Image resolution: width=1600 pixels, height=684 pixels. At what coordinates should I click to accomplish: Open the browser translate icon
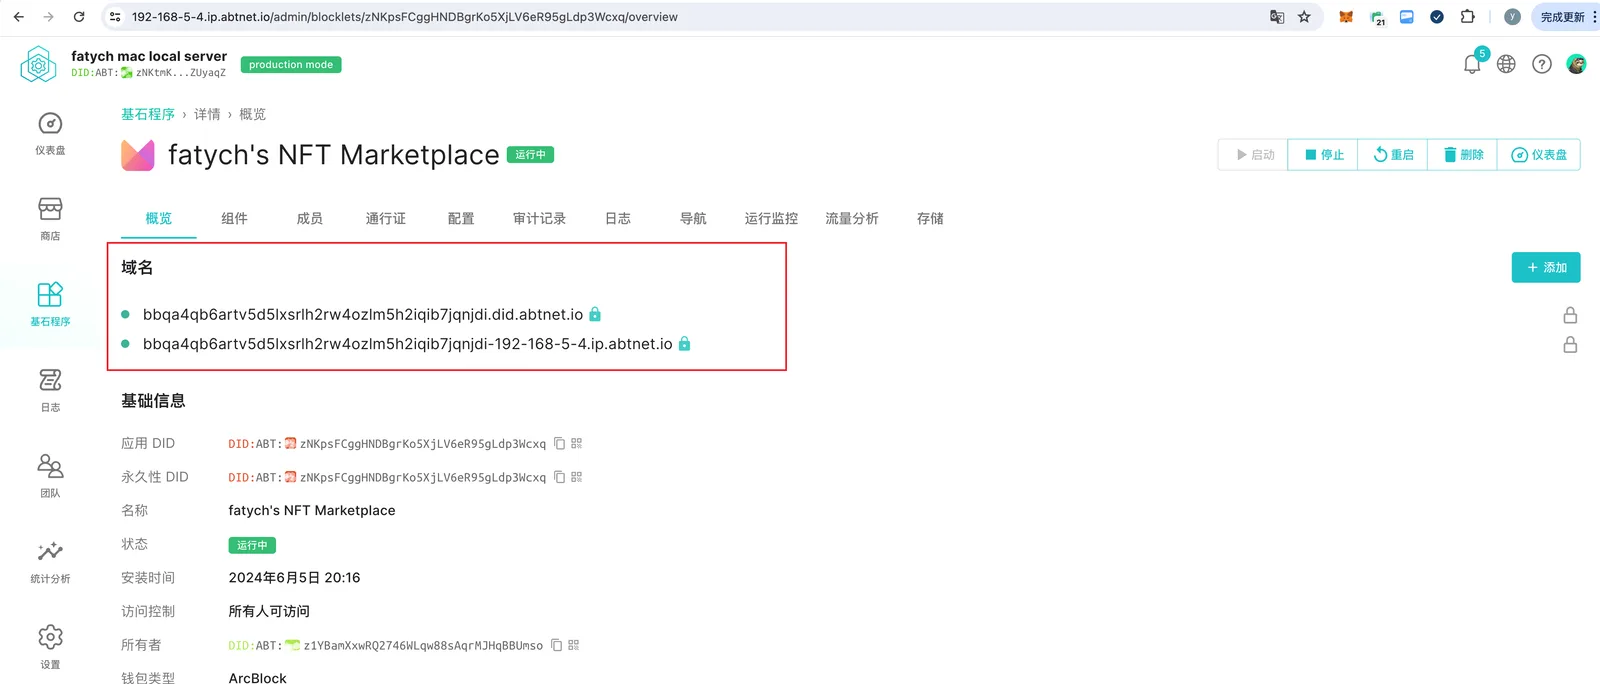tap(1277, 17)
